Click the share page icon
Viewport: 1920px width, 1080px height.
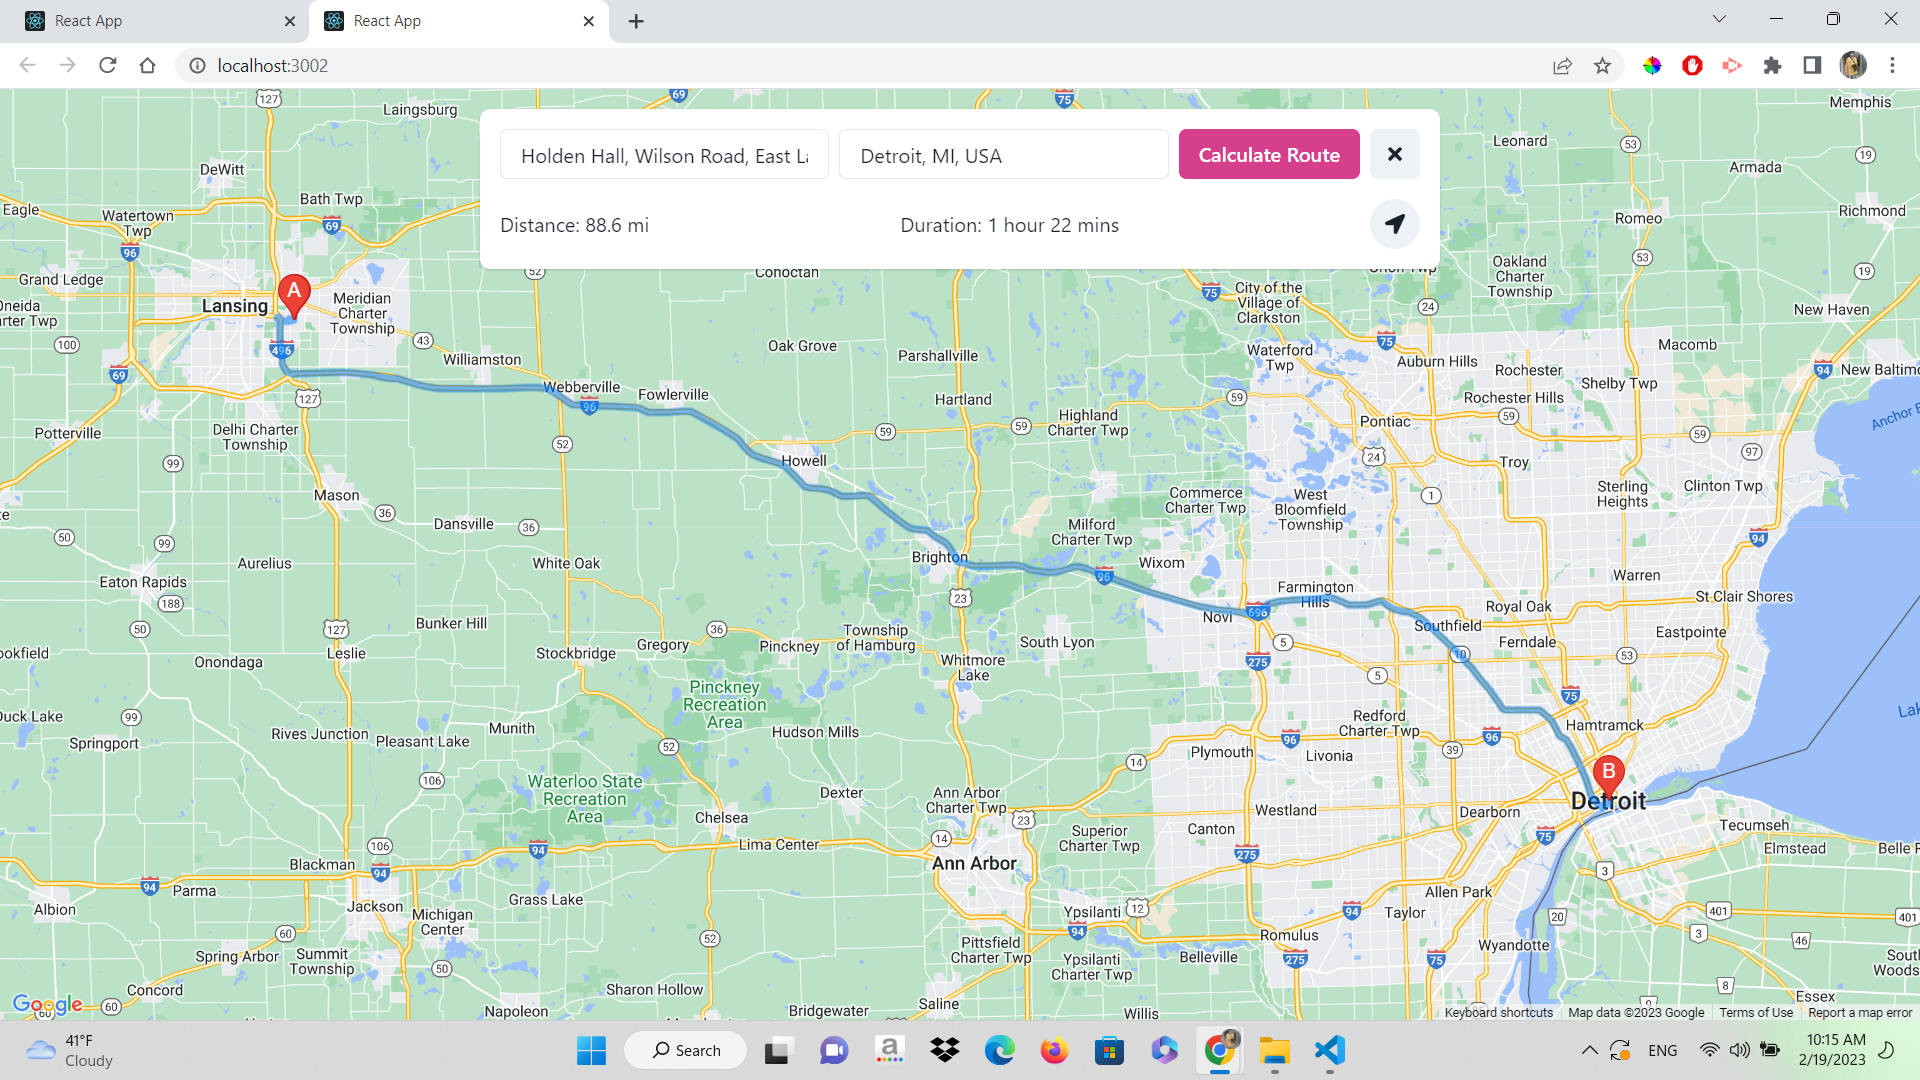click(1562, 66)
